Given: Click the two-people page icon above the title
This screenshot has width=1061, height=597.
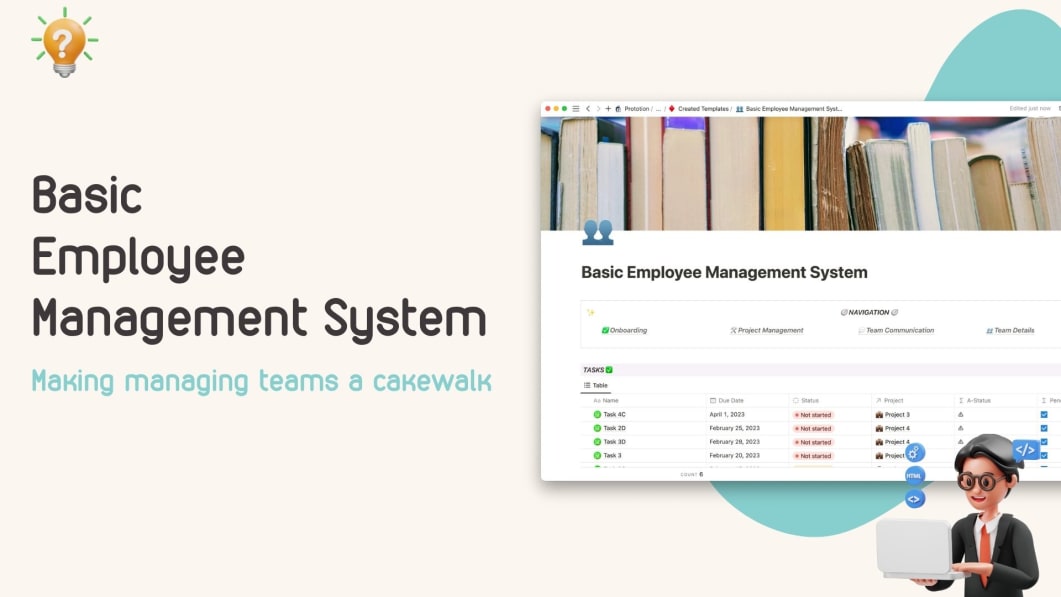Looking at the screenshot, I should click(x=597, y=232).
